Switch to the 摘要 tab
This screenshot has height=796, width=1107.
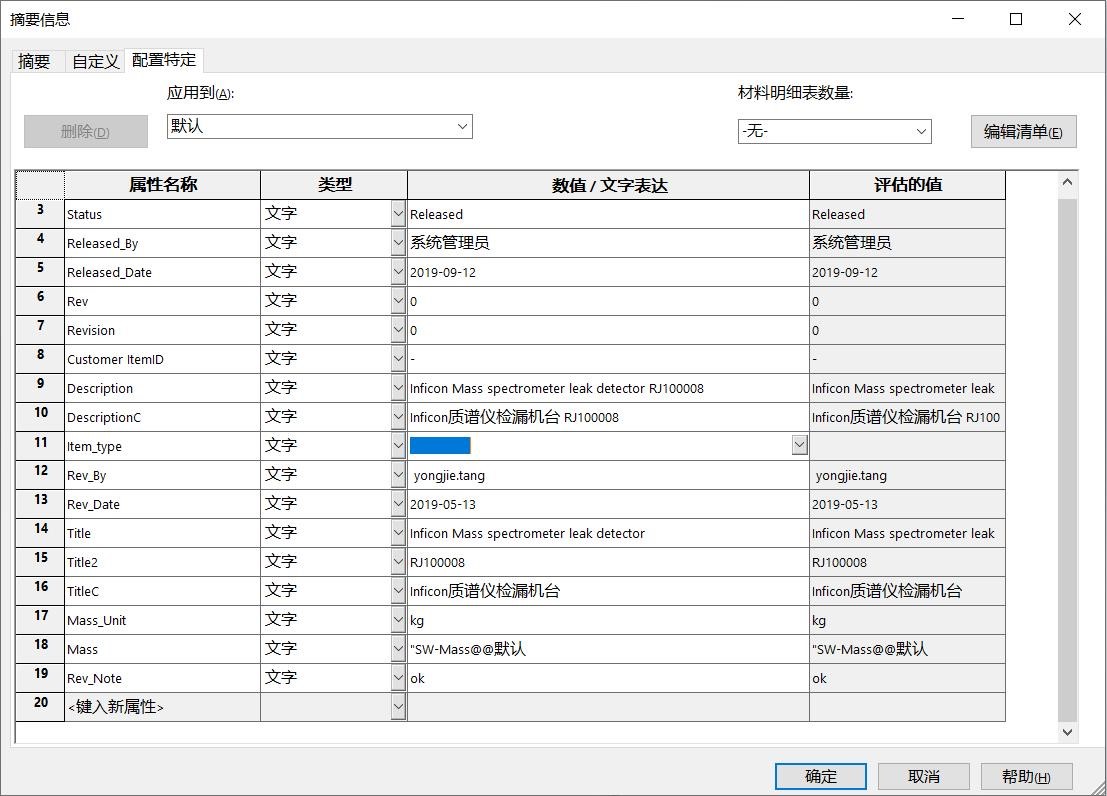(x=34, y=61)
